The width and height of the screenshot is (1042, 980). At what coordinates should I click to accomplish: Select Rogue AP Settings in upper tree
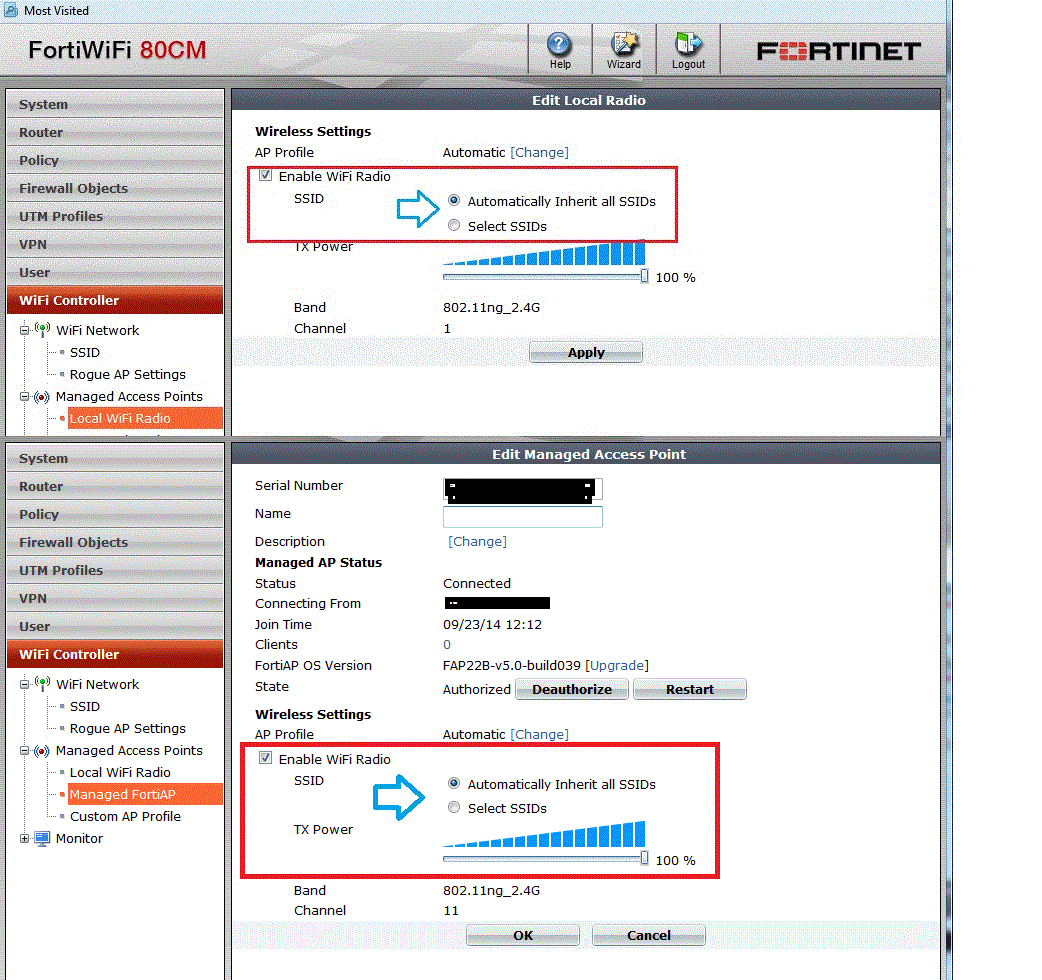[128, 374]
